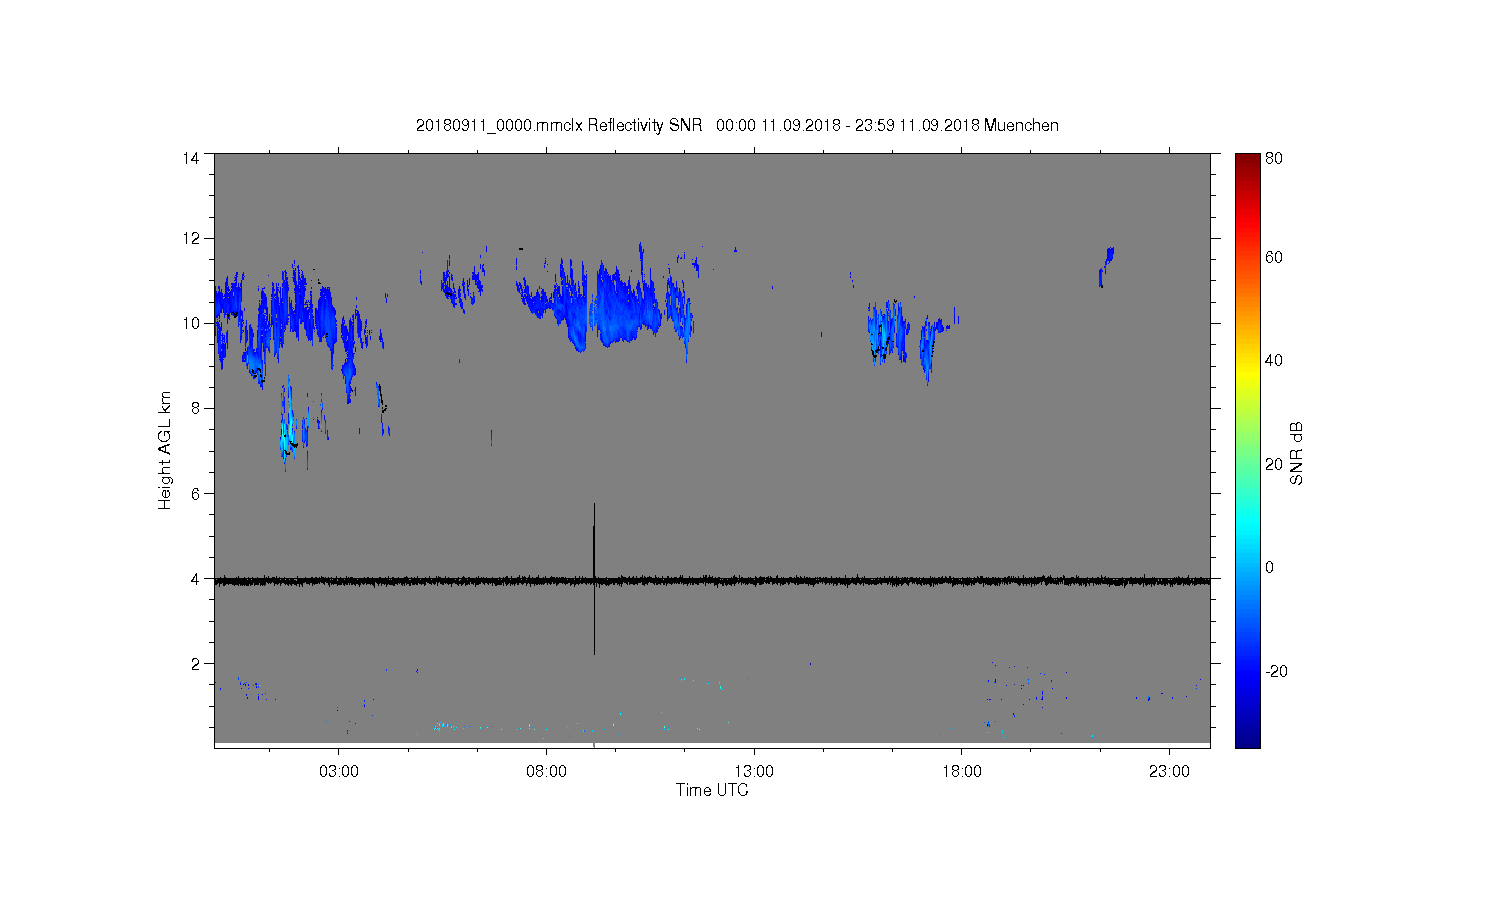Click the colorbar value 60

point(1274,257)
